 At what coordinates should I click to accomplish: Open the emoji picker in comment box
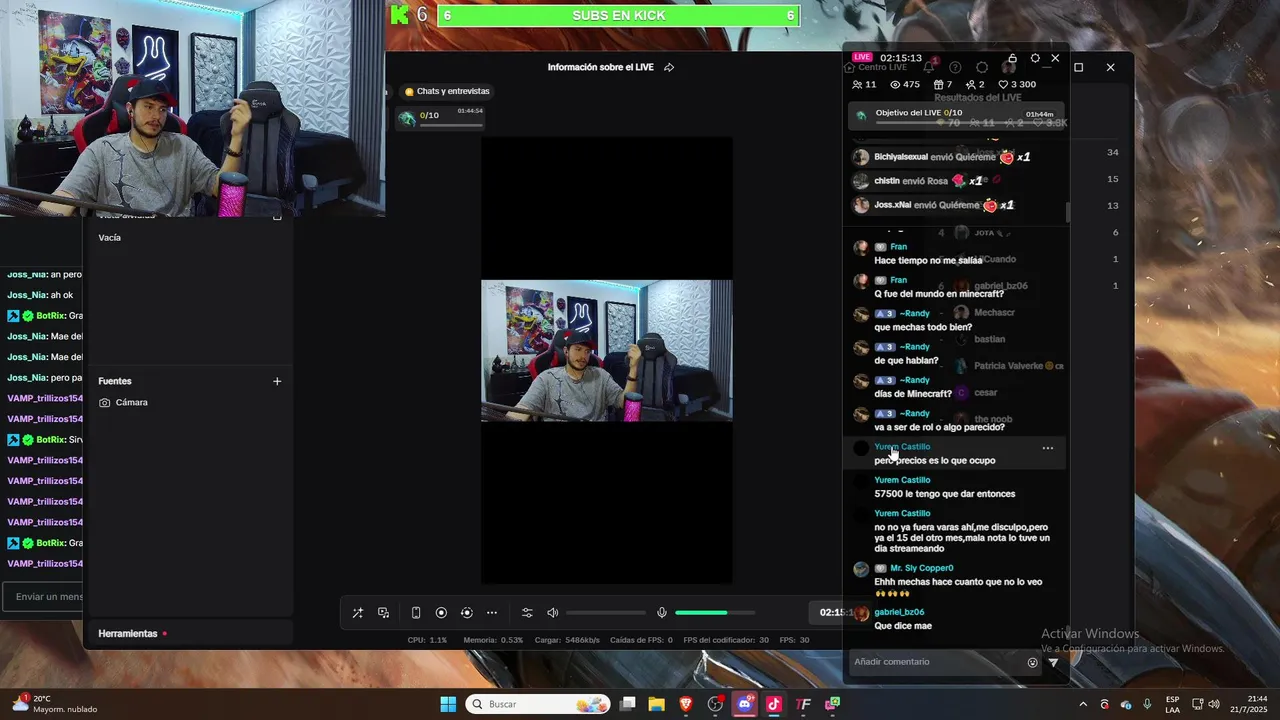[1032, 662]
